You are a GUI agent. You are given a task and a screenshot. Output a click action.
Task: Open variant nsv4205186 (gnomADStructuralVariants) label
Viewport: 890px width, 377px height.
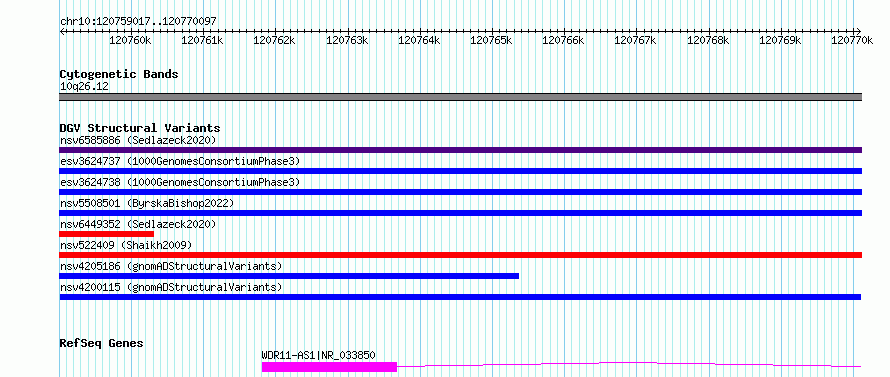pos(171,266)
